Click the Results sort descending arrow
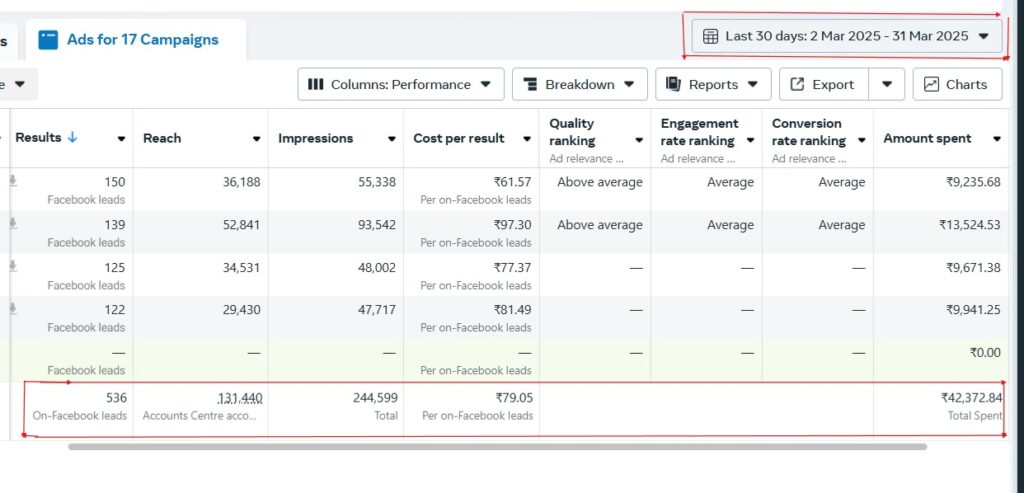The width and height of the screenshot is (1024, 493). coord(72,138)
